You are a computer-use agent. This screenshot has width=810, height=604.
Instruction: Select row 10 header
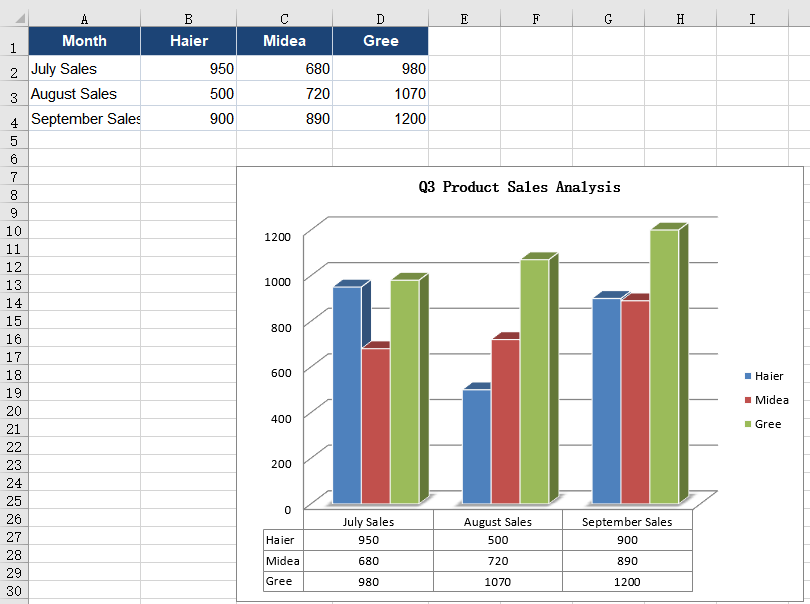[14, 230]
